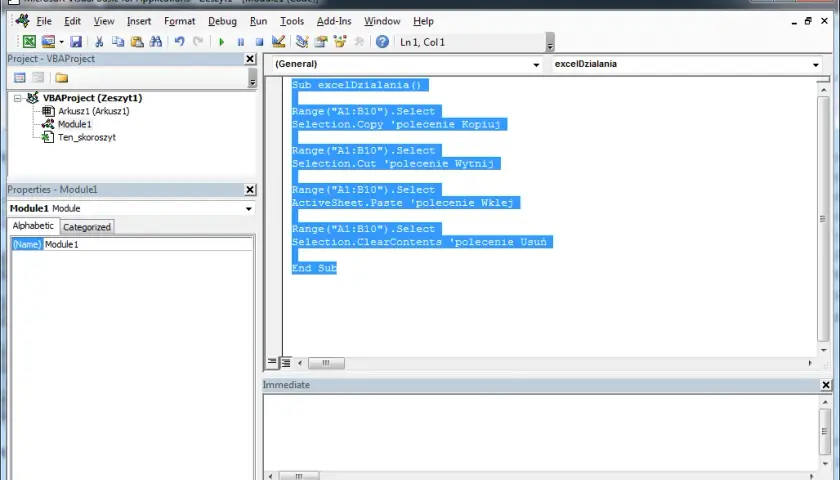Open Visual Basic Help question icon

pyautogui.click(x=382, y=42)
